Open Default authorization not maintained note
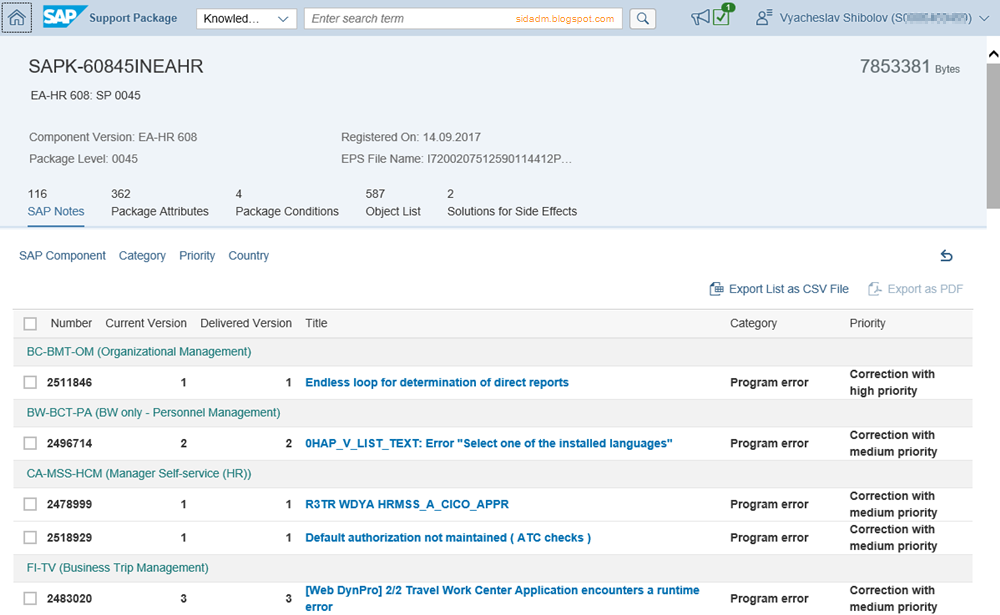 (448, 537)
